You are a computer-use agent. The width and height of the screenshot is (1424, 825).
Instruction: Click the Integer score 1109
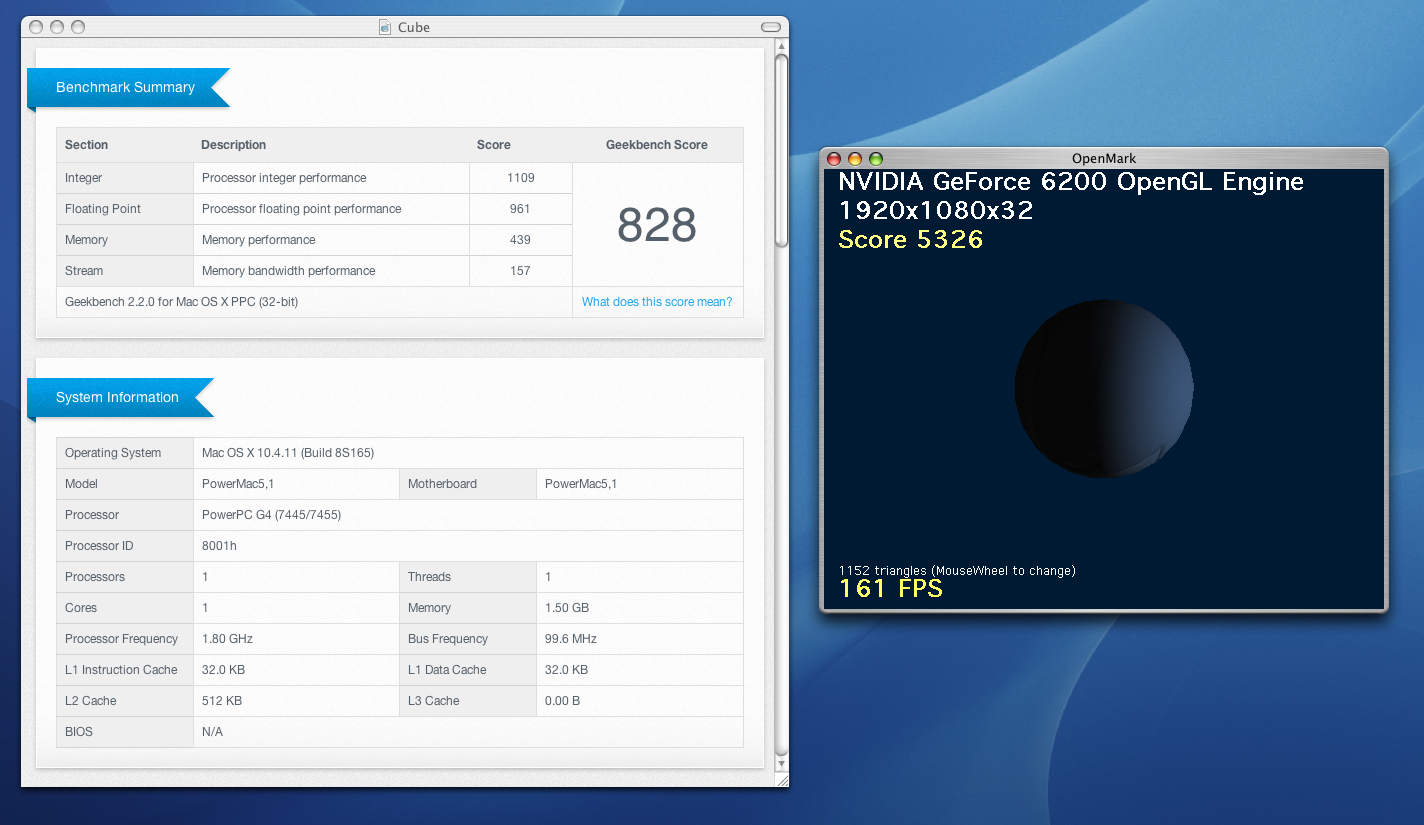(521, 178)
